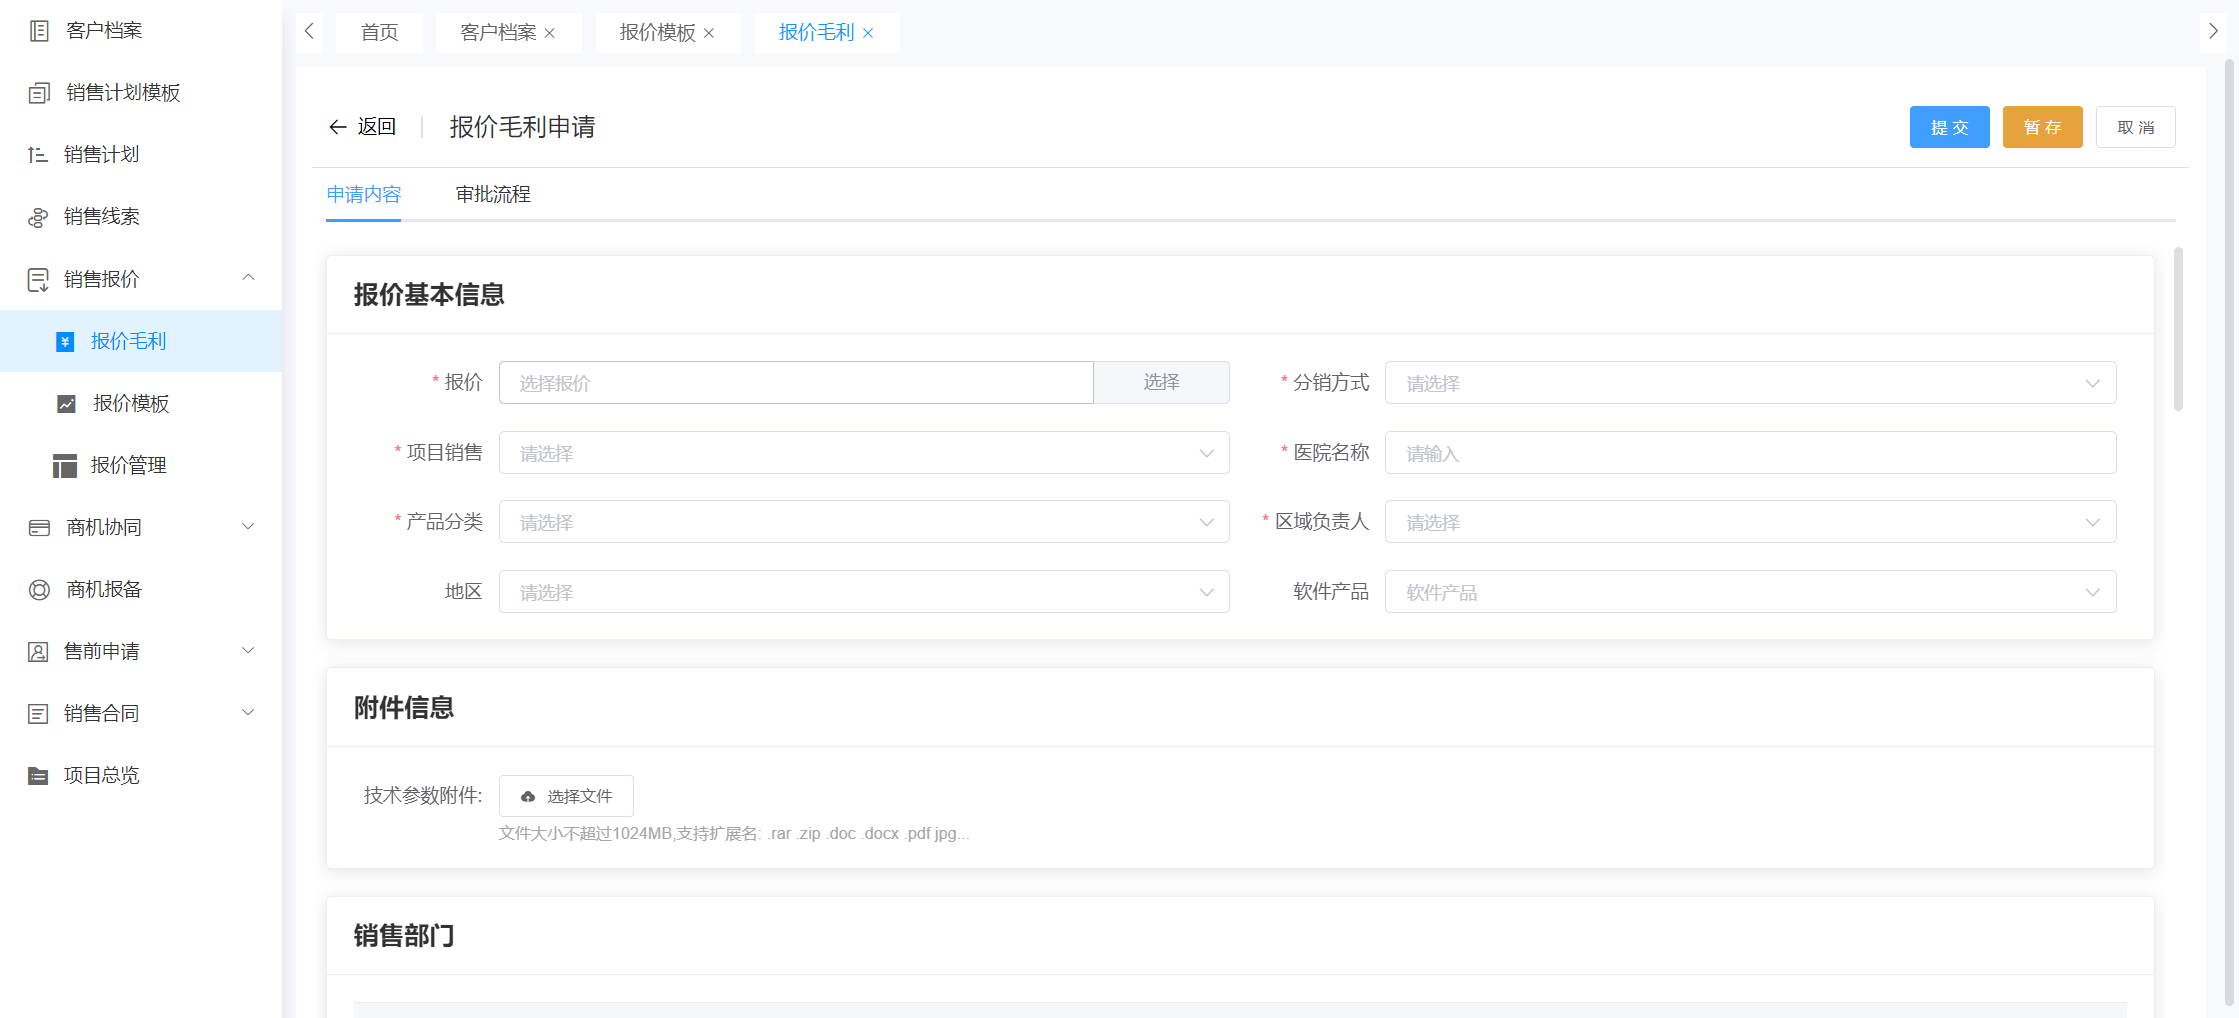
Task: Close the 报价模板 tab
Action: [709, 33]
